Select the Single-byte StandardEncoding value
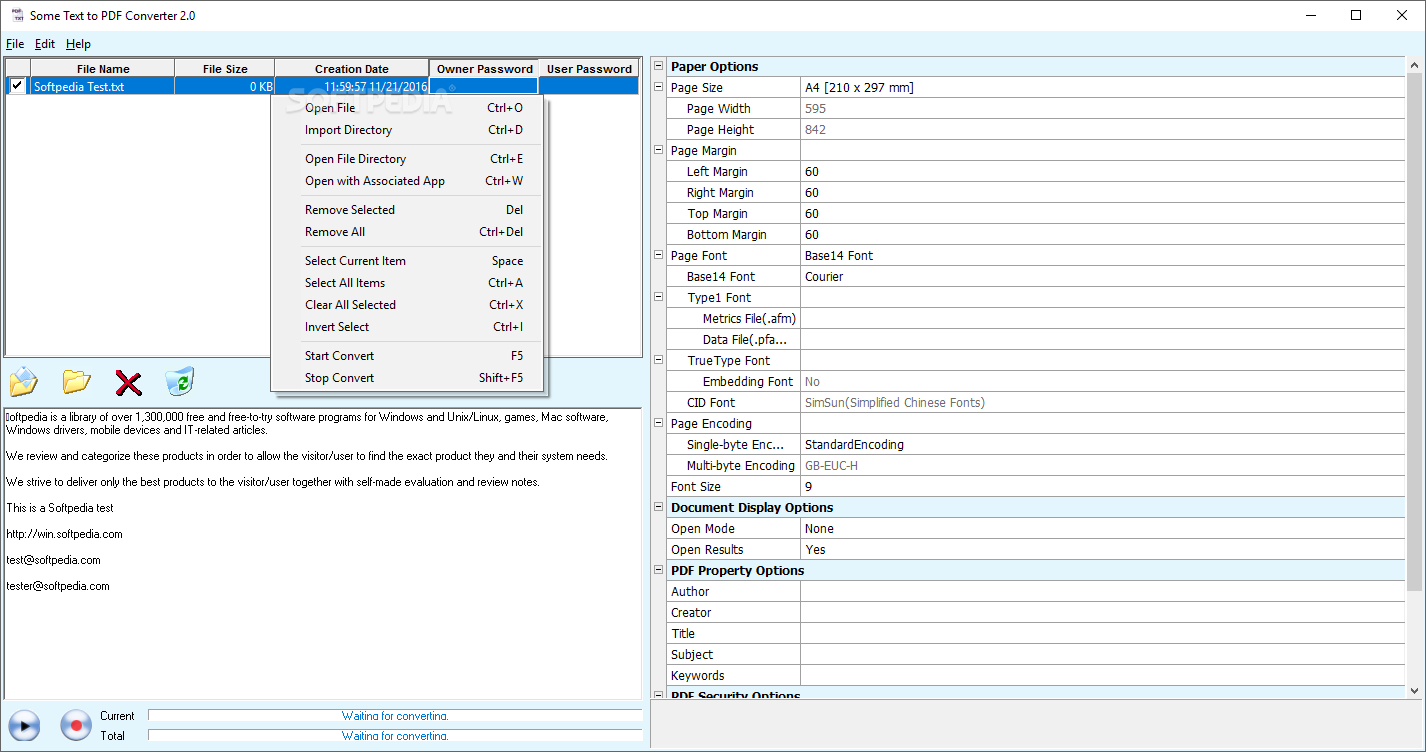This screenshot has height=752, width=1426. 1103,445
